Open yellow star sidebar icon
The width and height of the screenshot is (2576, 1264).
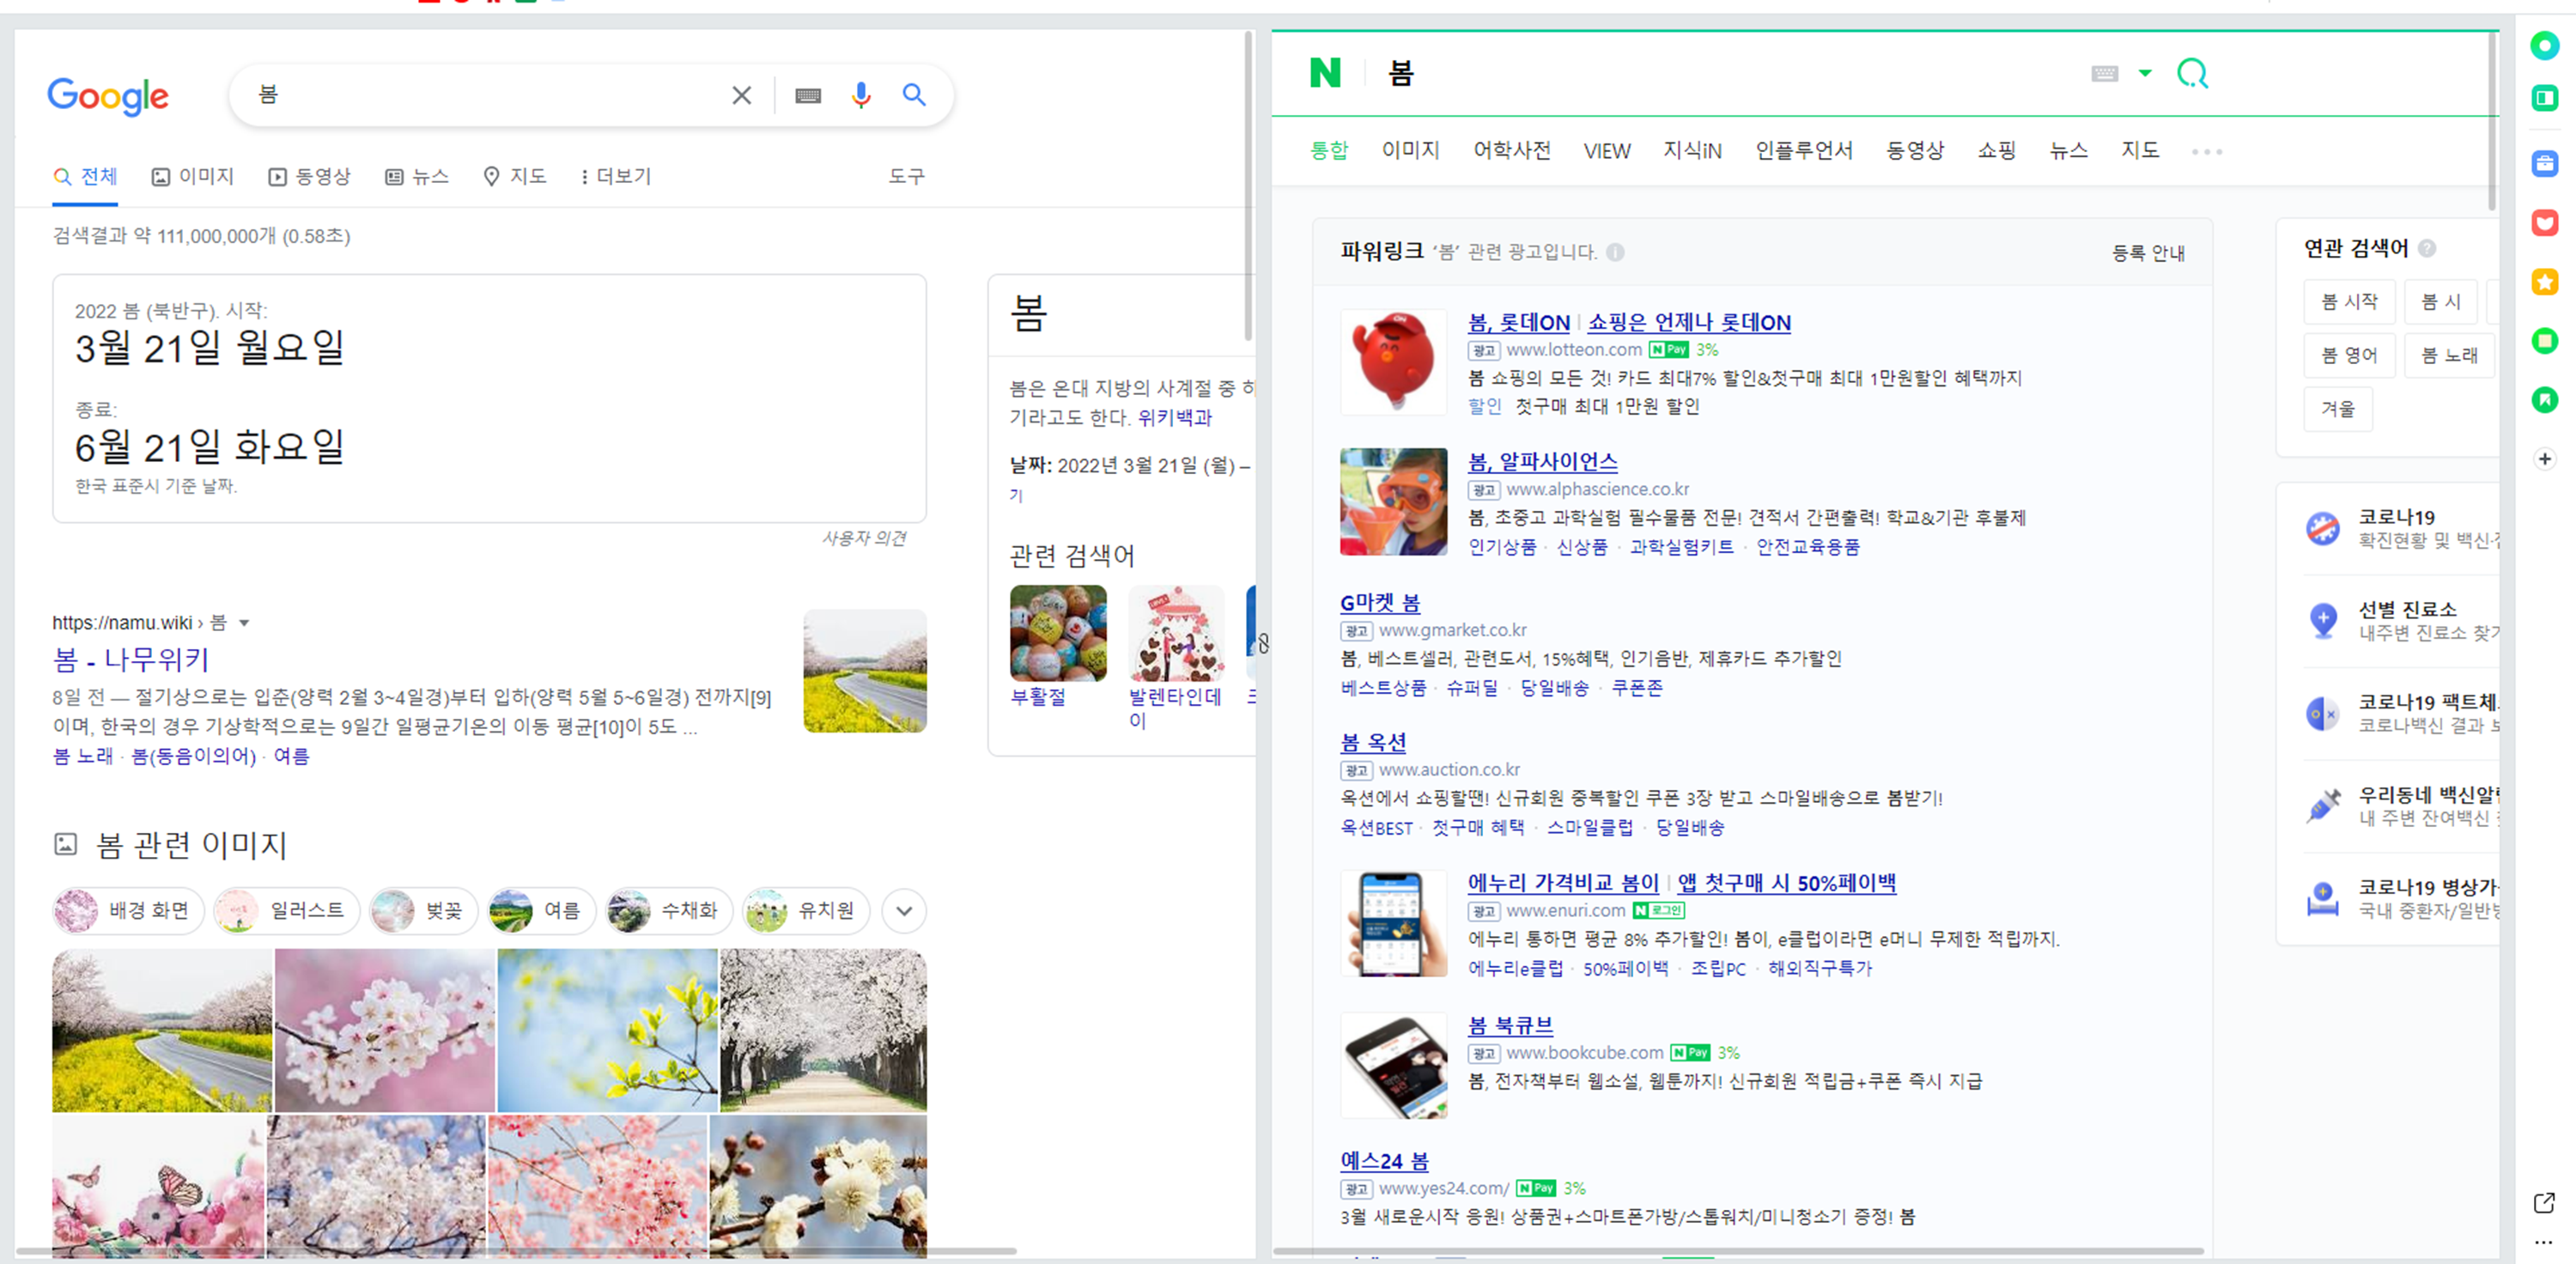(2544, 282)
